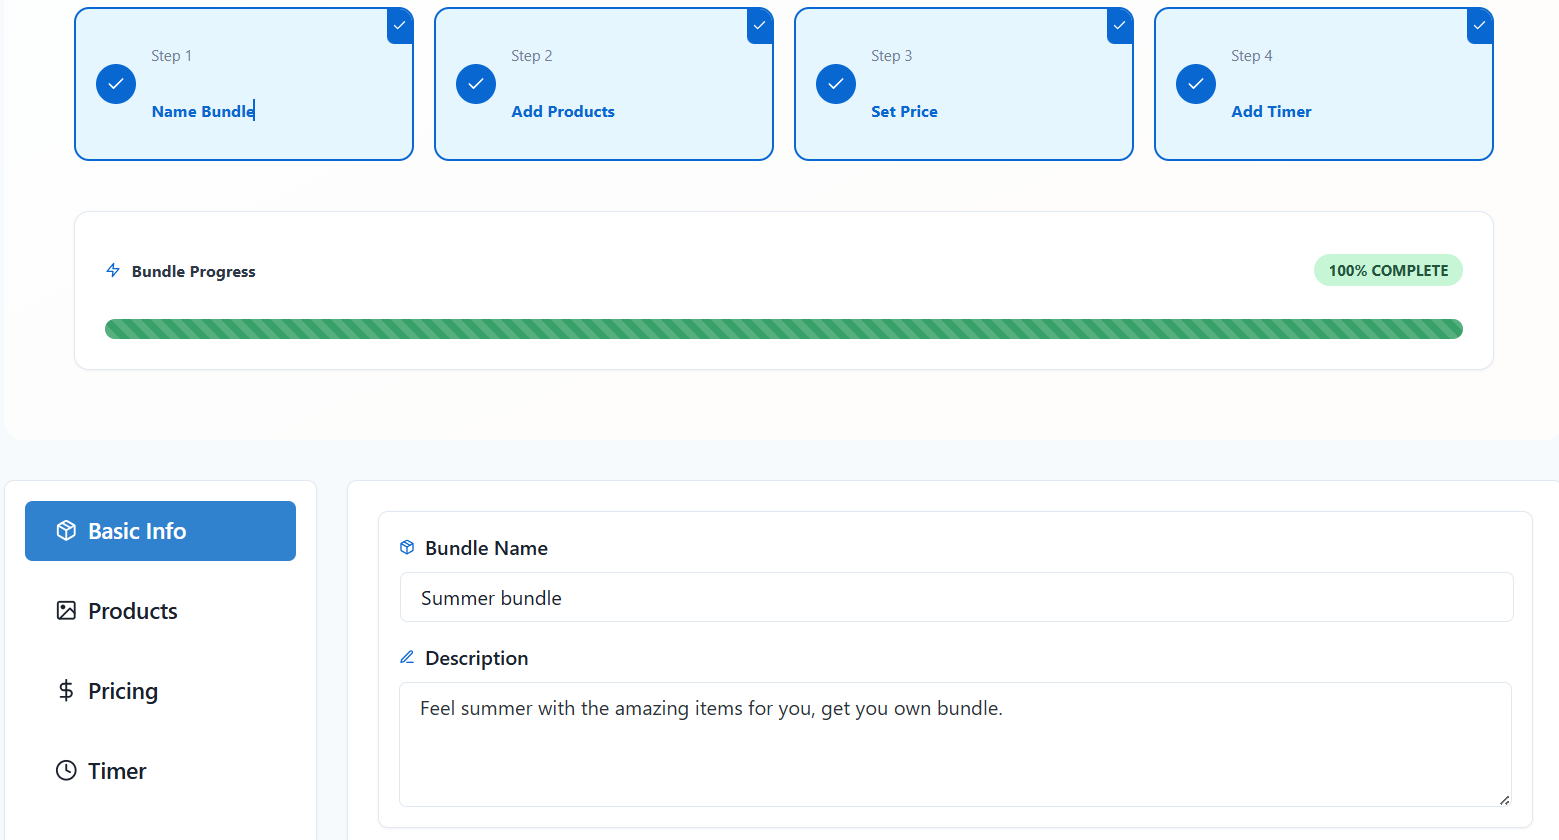
Task: Click corner check badge on Set Price card
Action: [1120, 26]
